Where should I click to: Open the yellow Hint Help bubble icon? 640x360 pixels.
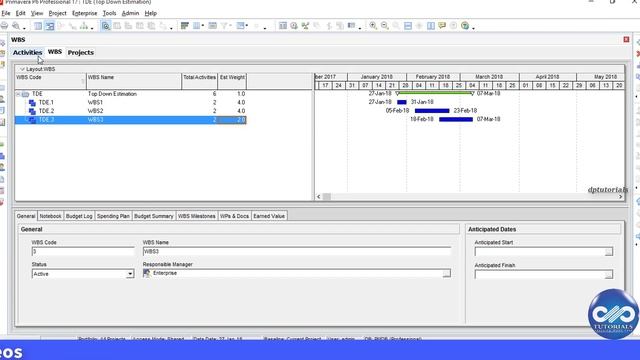[442, 26]
